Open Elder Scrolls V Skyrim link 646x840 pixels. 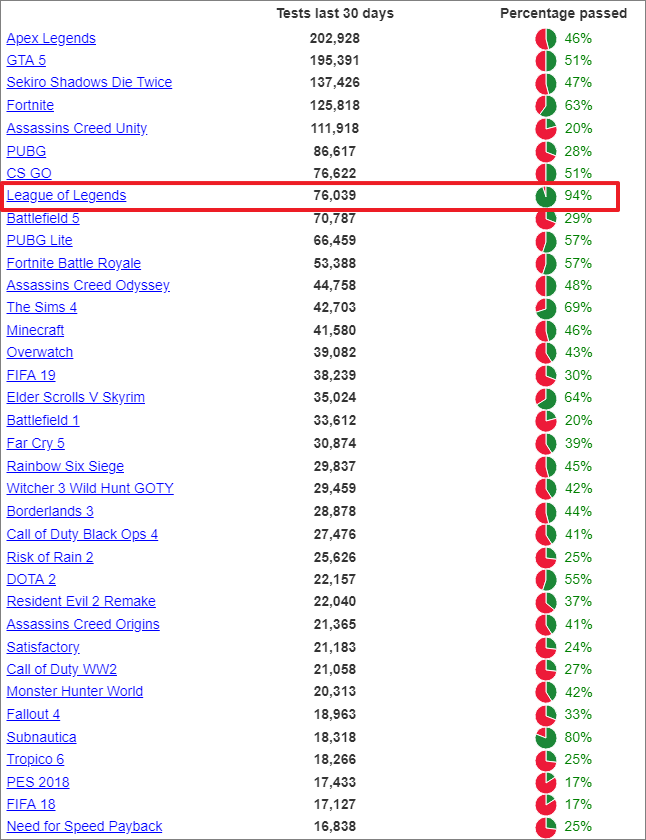[76, 398]
